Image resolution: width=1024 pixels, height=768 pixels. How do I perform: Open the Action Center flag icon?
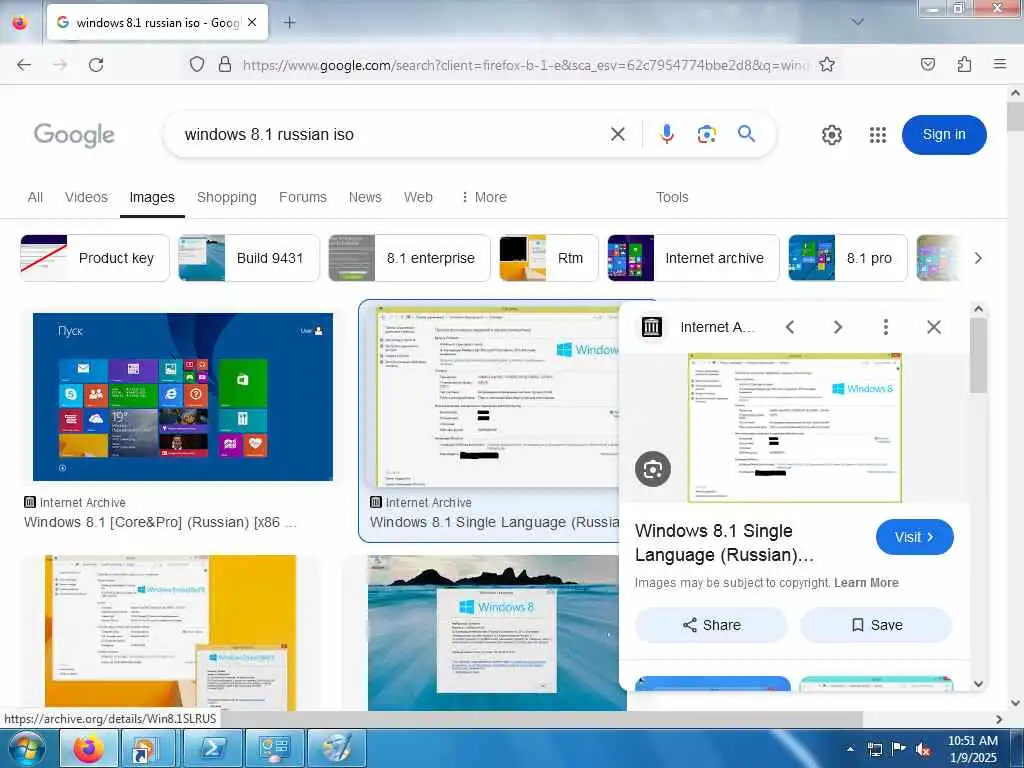899,749
